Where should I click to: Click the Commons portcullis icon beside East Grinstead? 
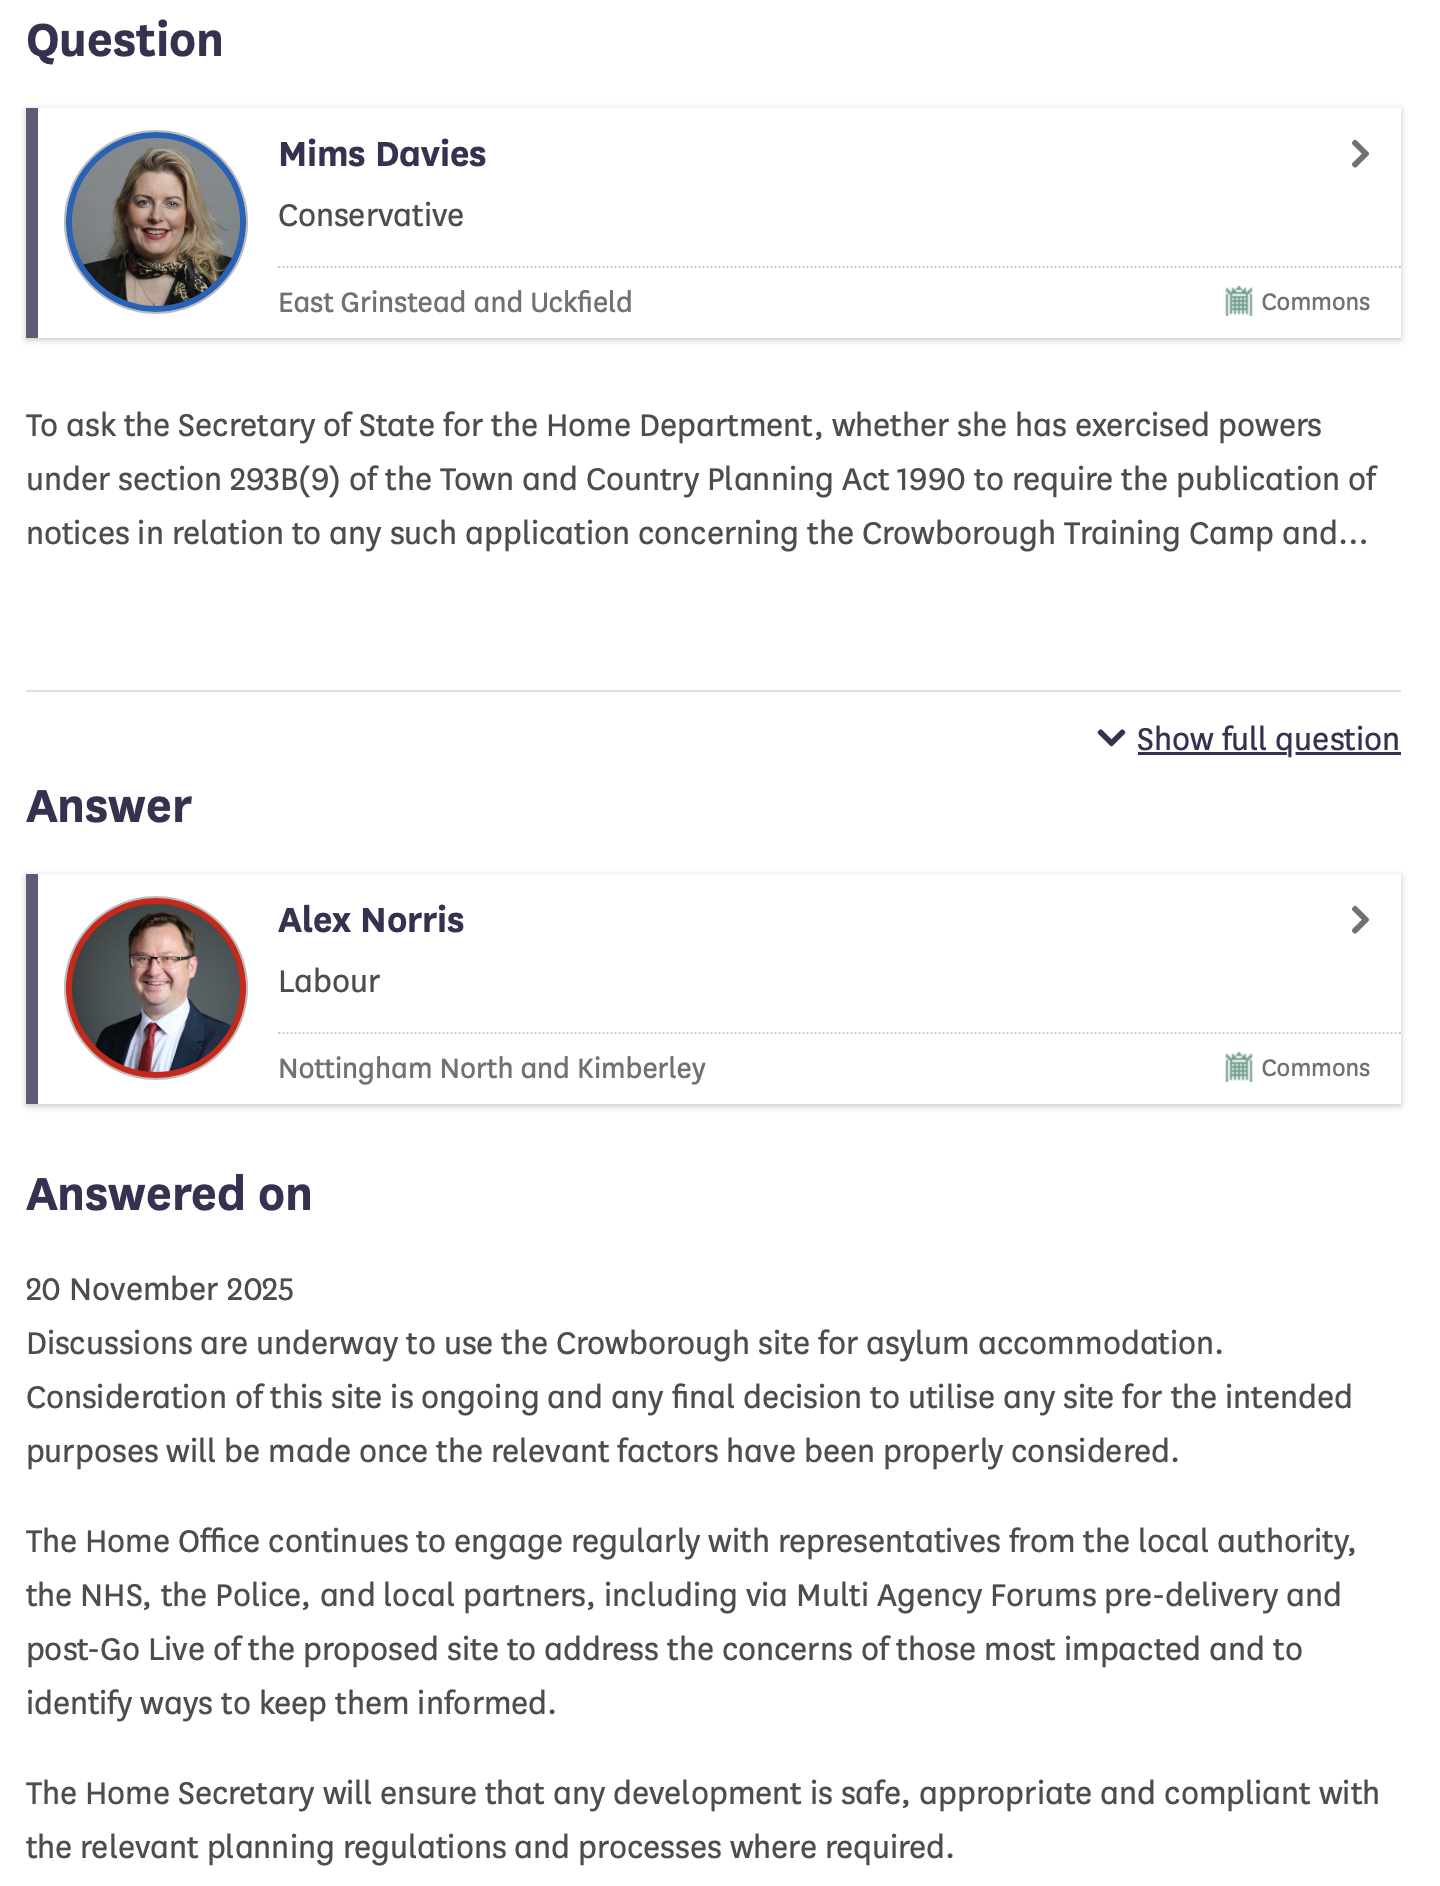[1238, 301]
